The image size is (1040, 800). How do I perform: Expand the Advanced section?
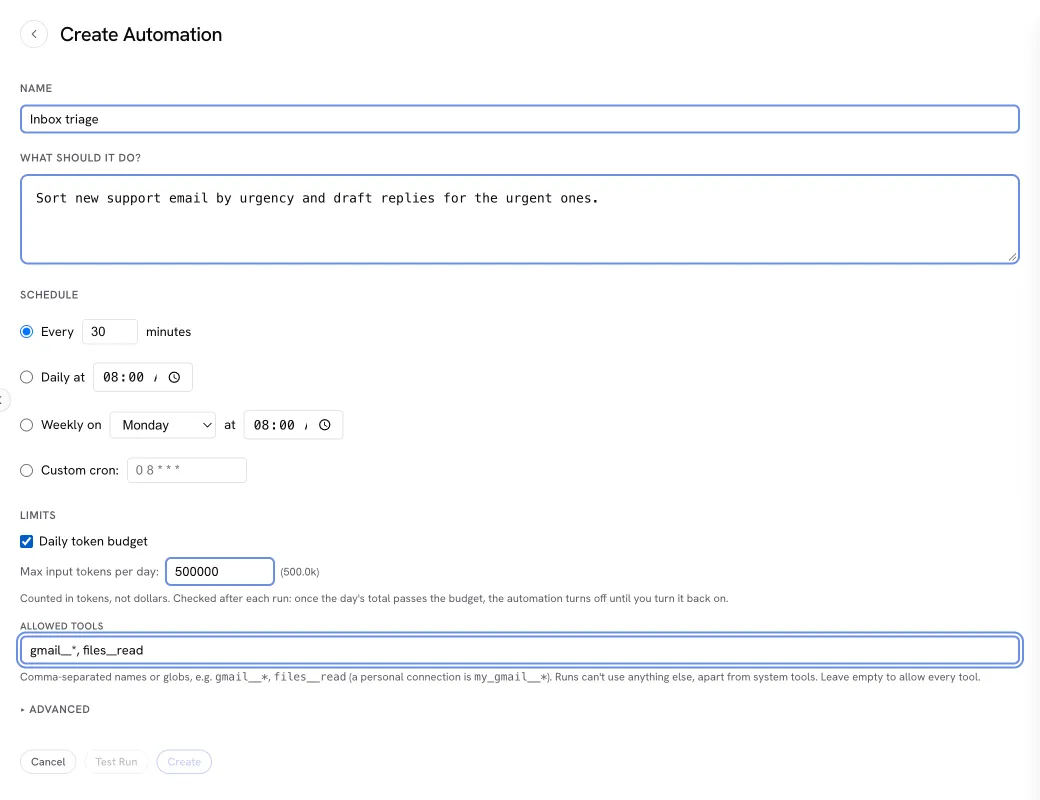pyautogui.click(x=55, y=709)
